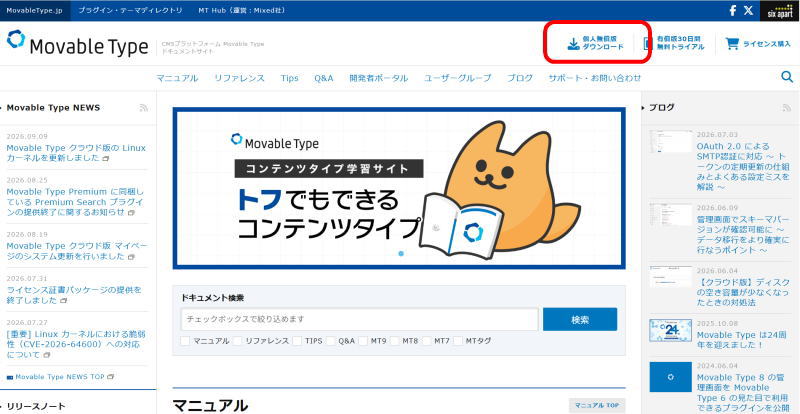Click the Movable Type NEWS sidebar heading
The height and width of the screenshot is (414, 800).
coord(53,108)
